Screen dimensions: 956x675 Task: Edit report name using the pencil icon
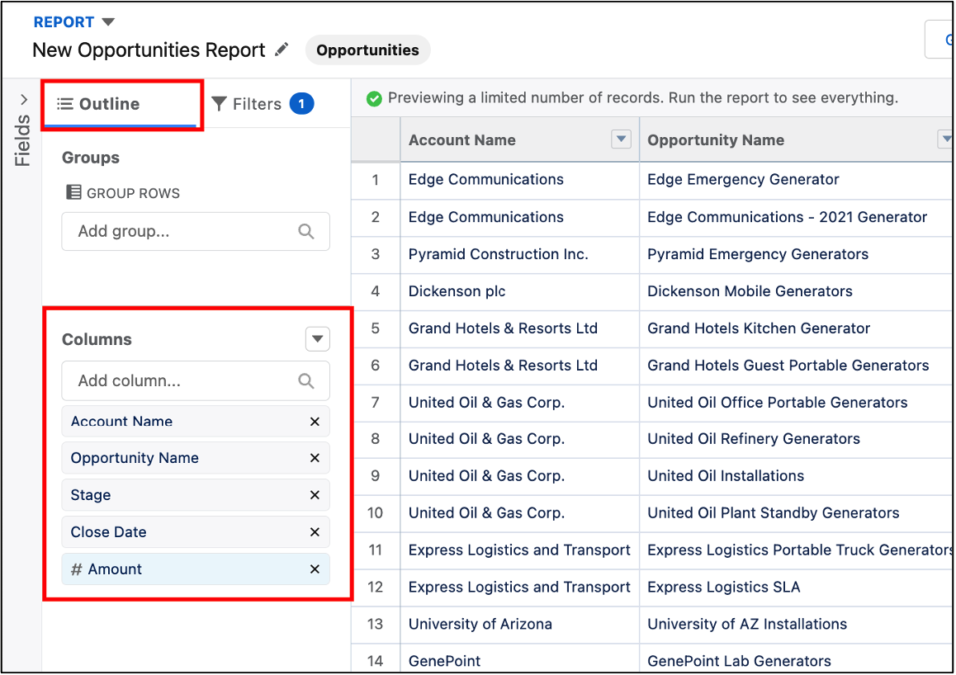point(281,49)
